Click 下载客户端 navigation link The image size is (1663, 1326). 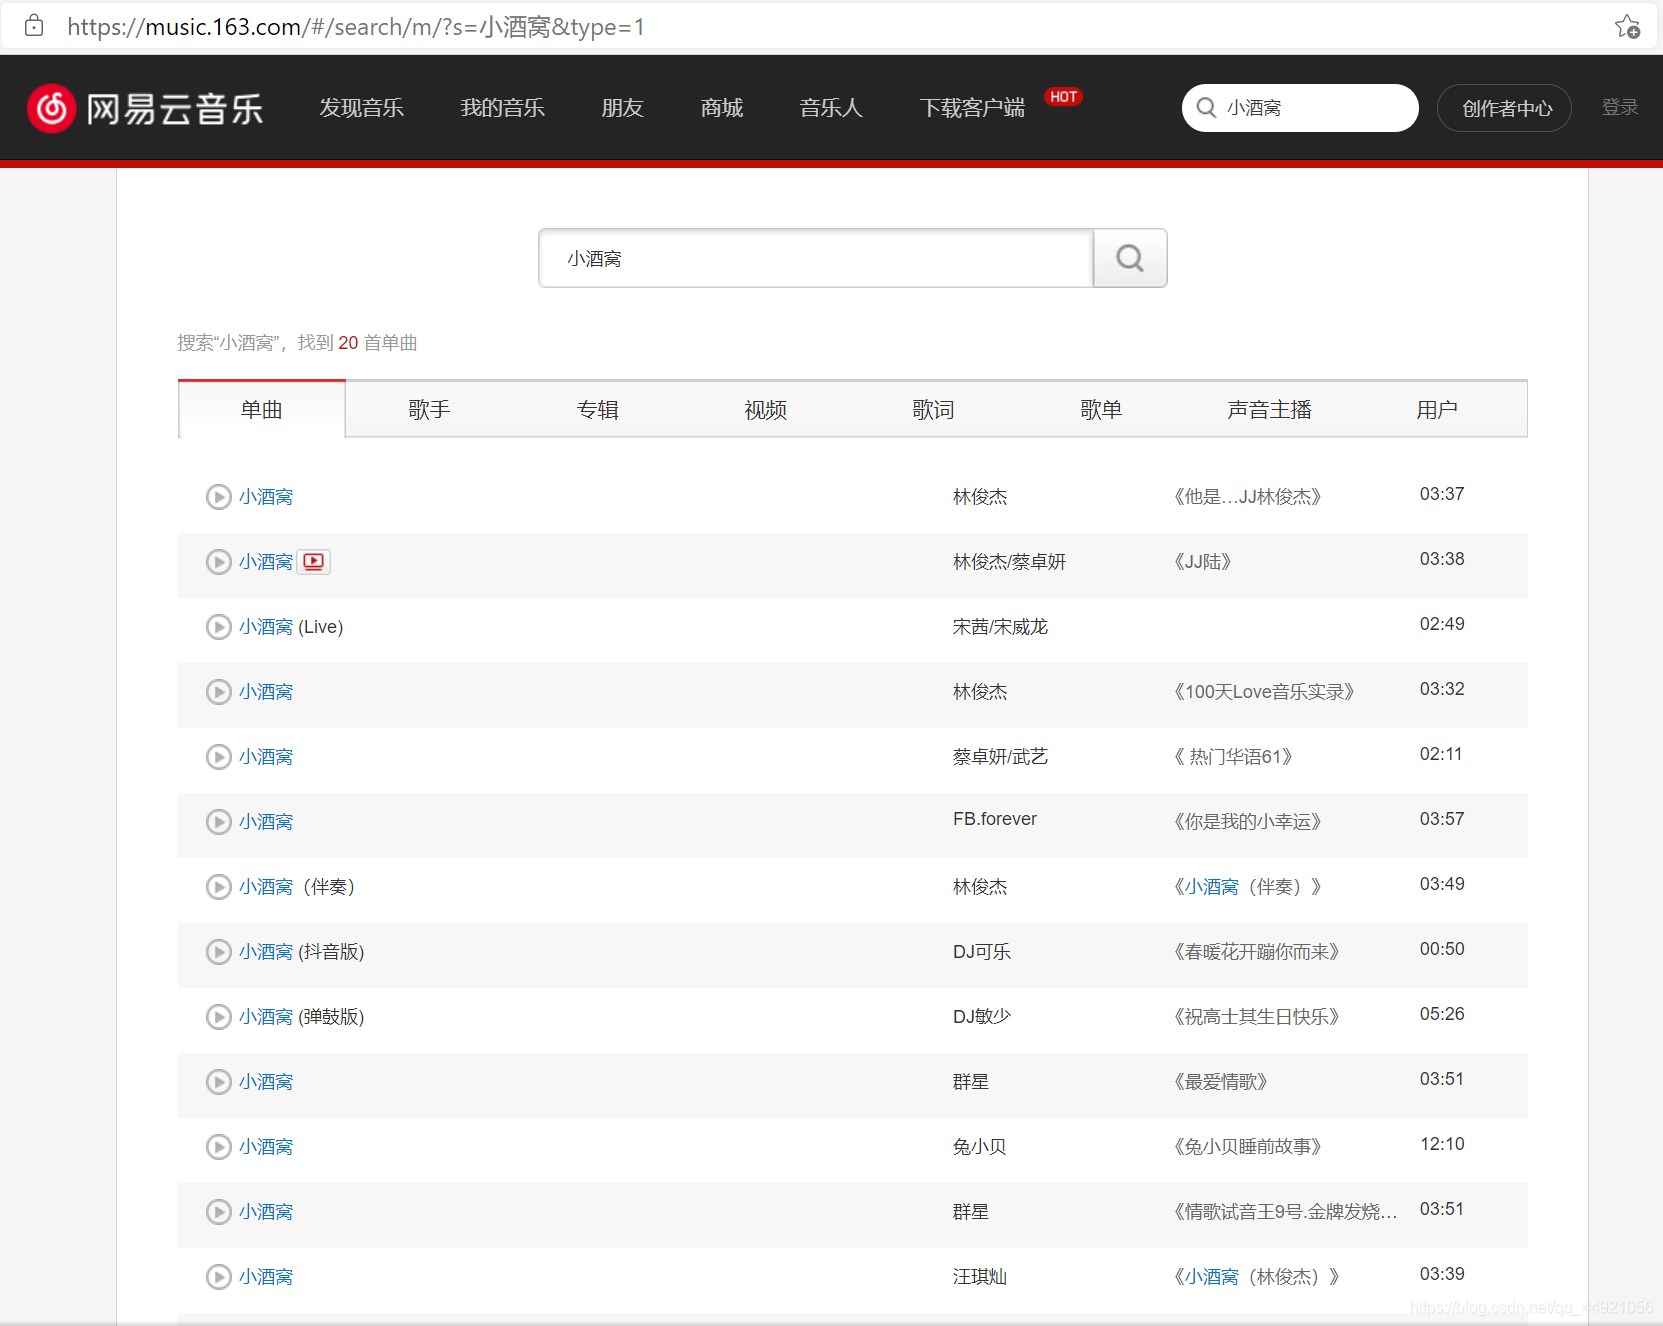[x=972, y=108]
